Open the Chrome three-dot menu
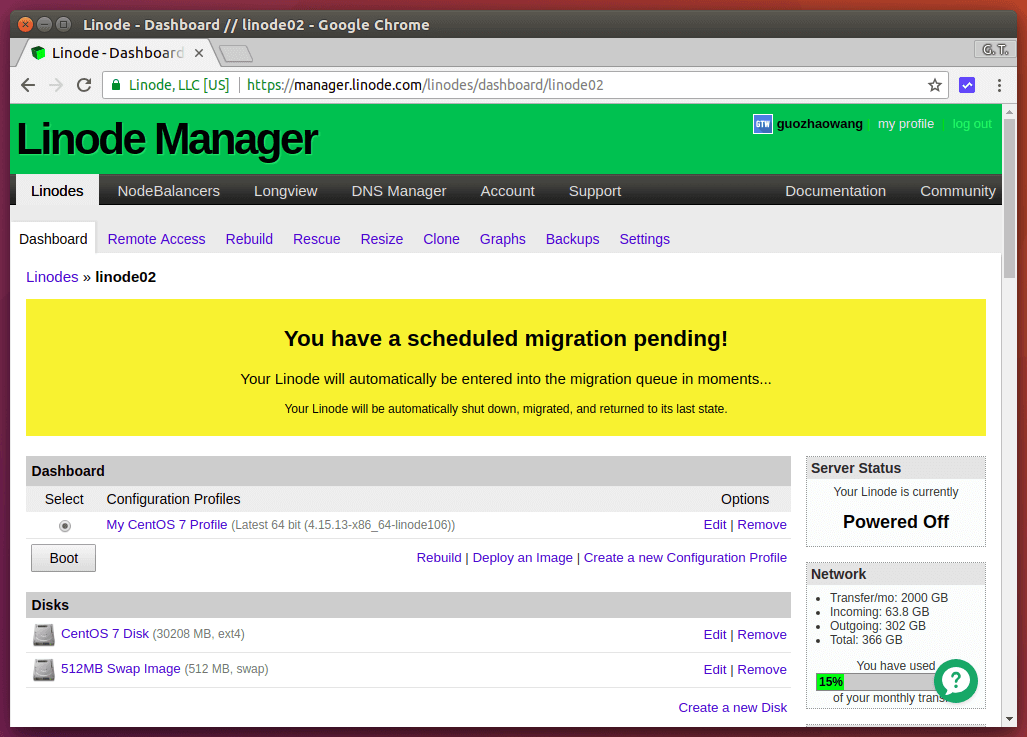 pos(999,85)
